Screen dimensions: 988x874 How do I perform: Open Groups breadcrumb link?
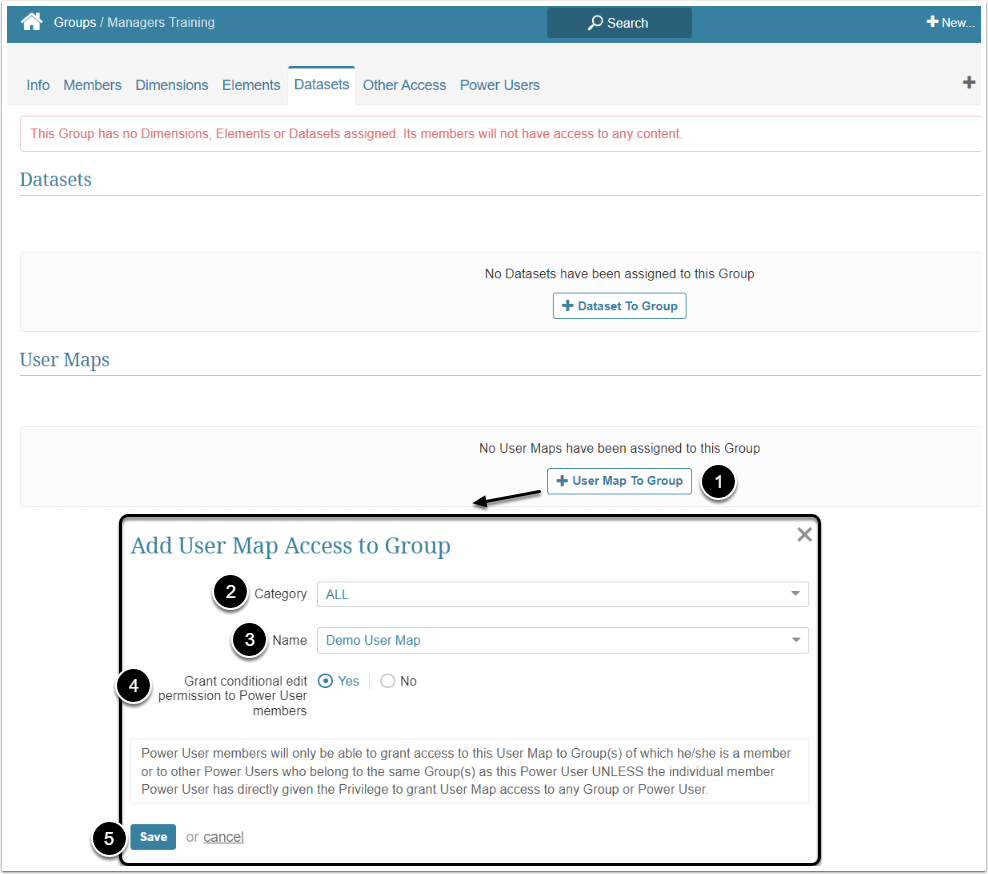pyautogui.click(x=74, y=22)
